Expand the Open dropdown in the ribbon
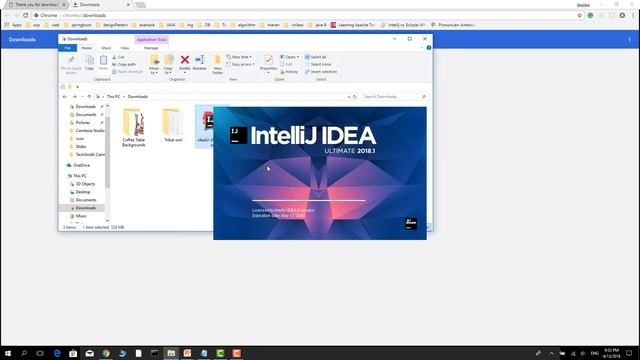The height and width of the screenshot is (360, 640). 289,57
